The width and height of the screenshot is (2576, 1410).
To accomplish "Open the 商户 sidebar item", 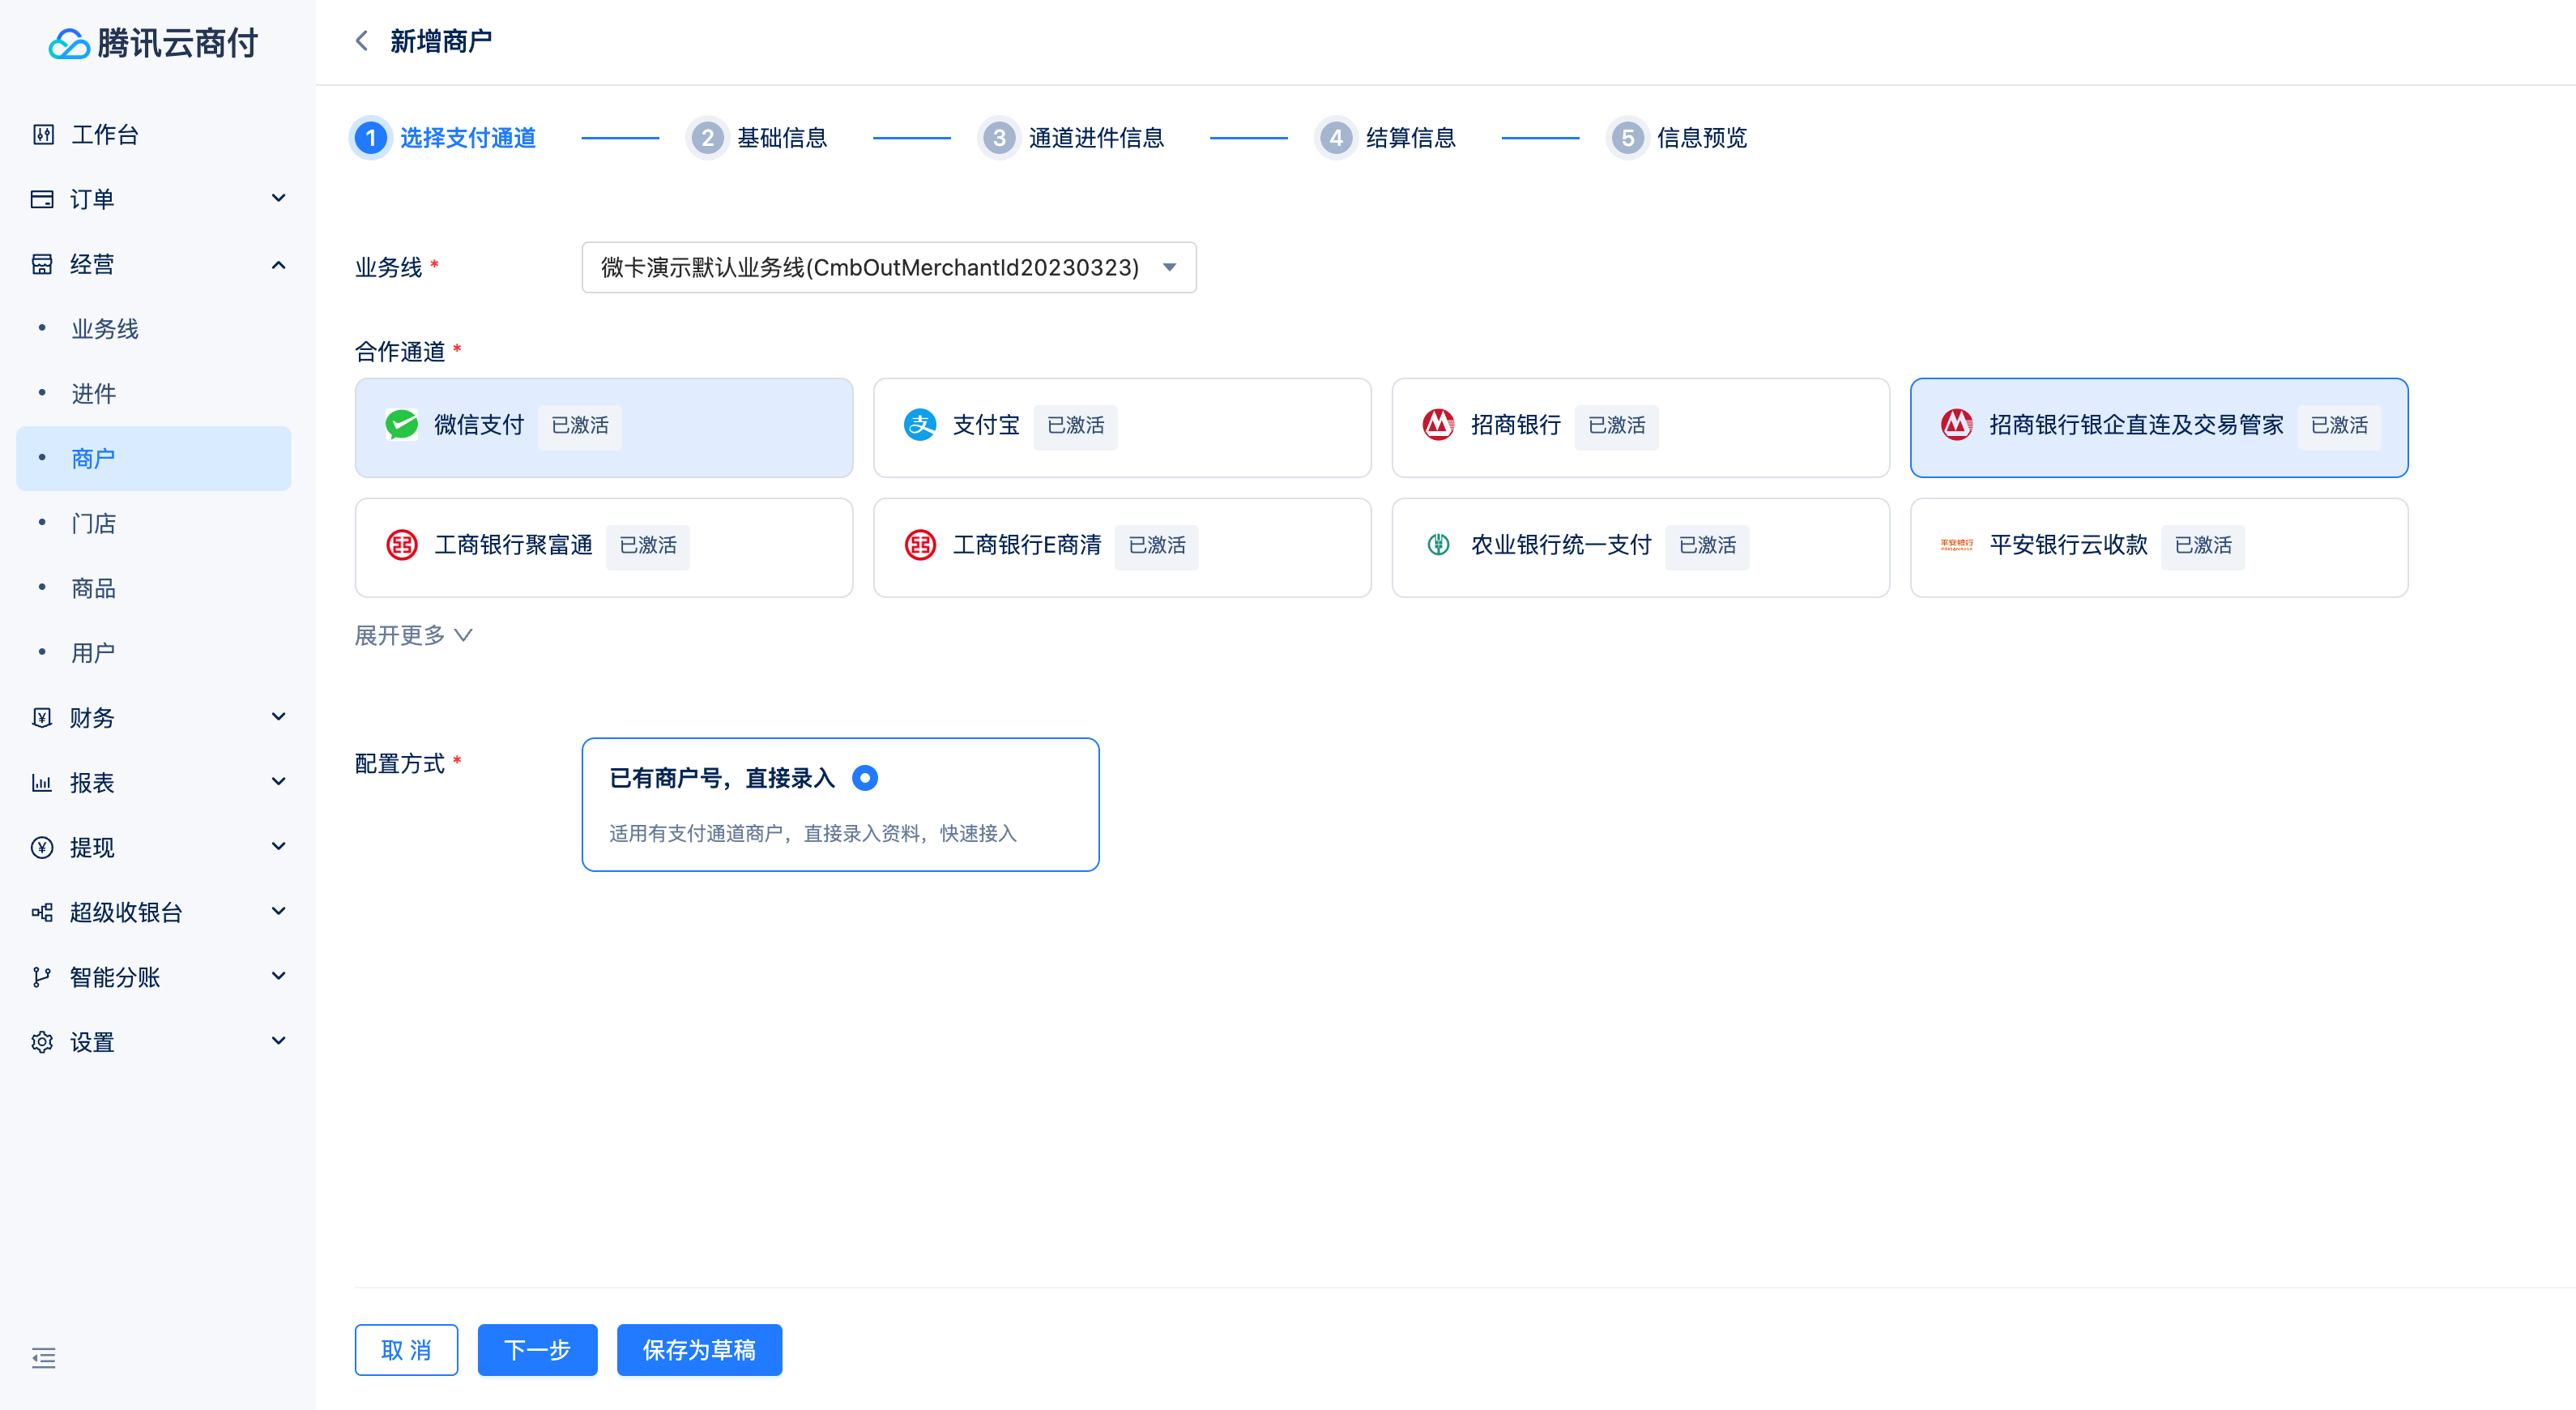I will click(154, 459).
